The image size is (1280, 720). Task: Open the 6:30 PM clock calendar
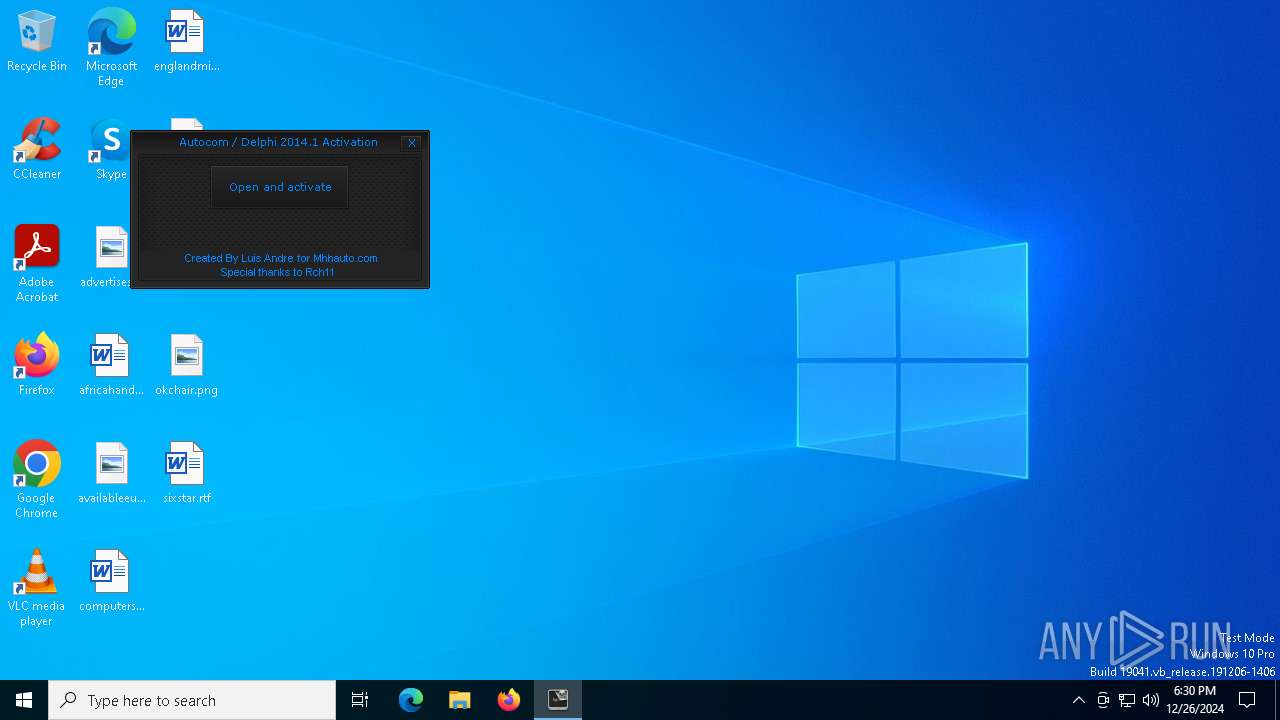tap(1195, 700)
